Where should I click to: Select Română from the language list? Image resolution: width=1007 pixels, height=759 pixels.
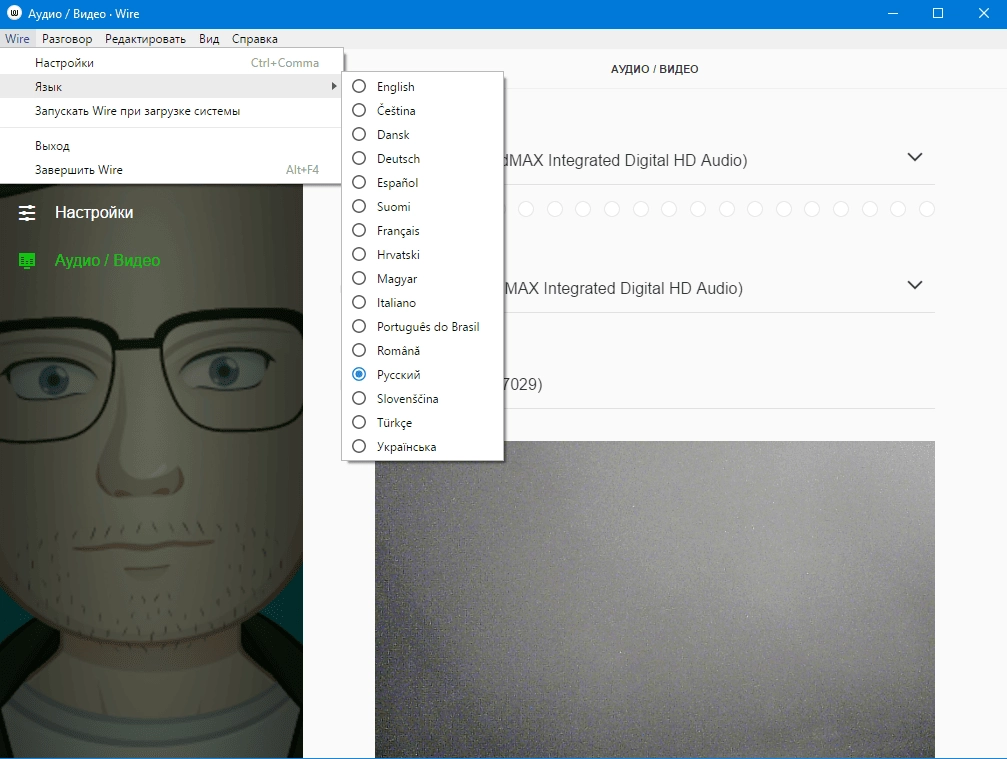[x=423, y=350]
